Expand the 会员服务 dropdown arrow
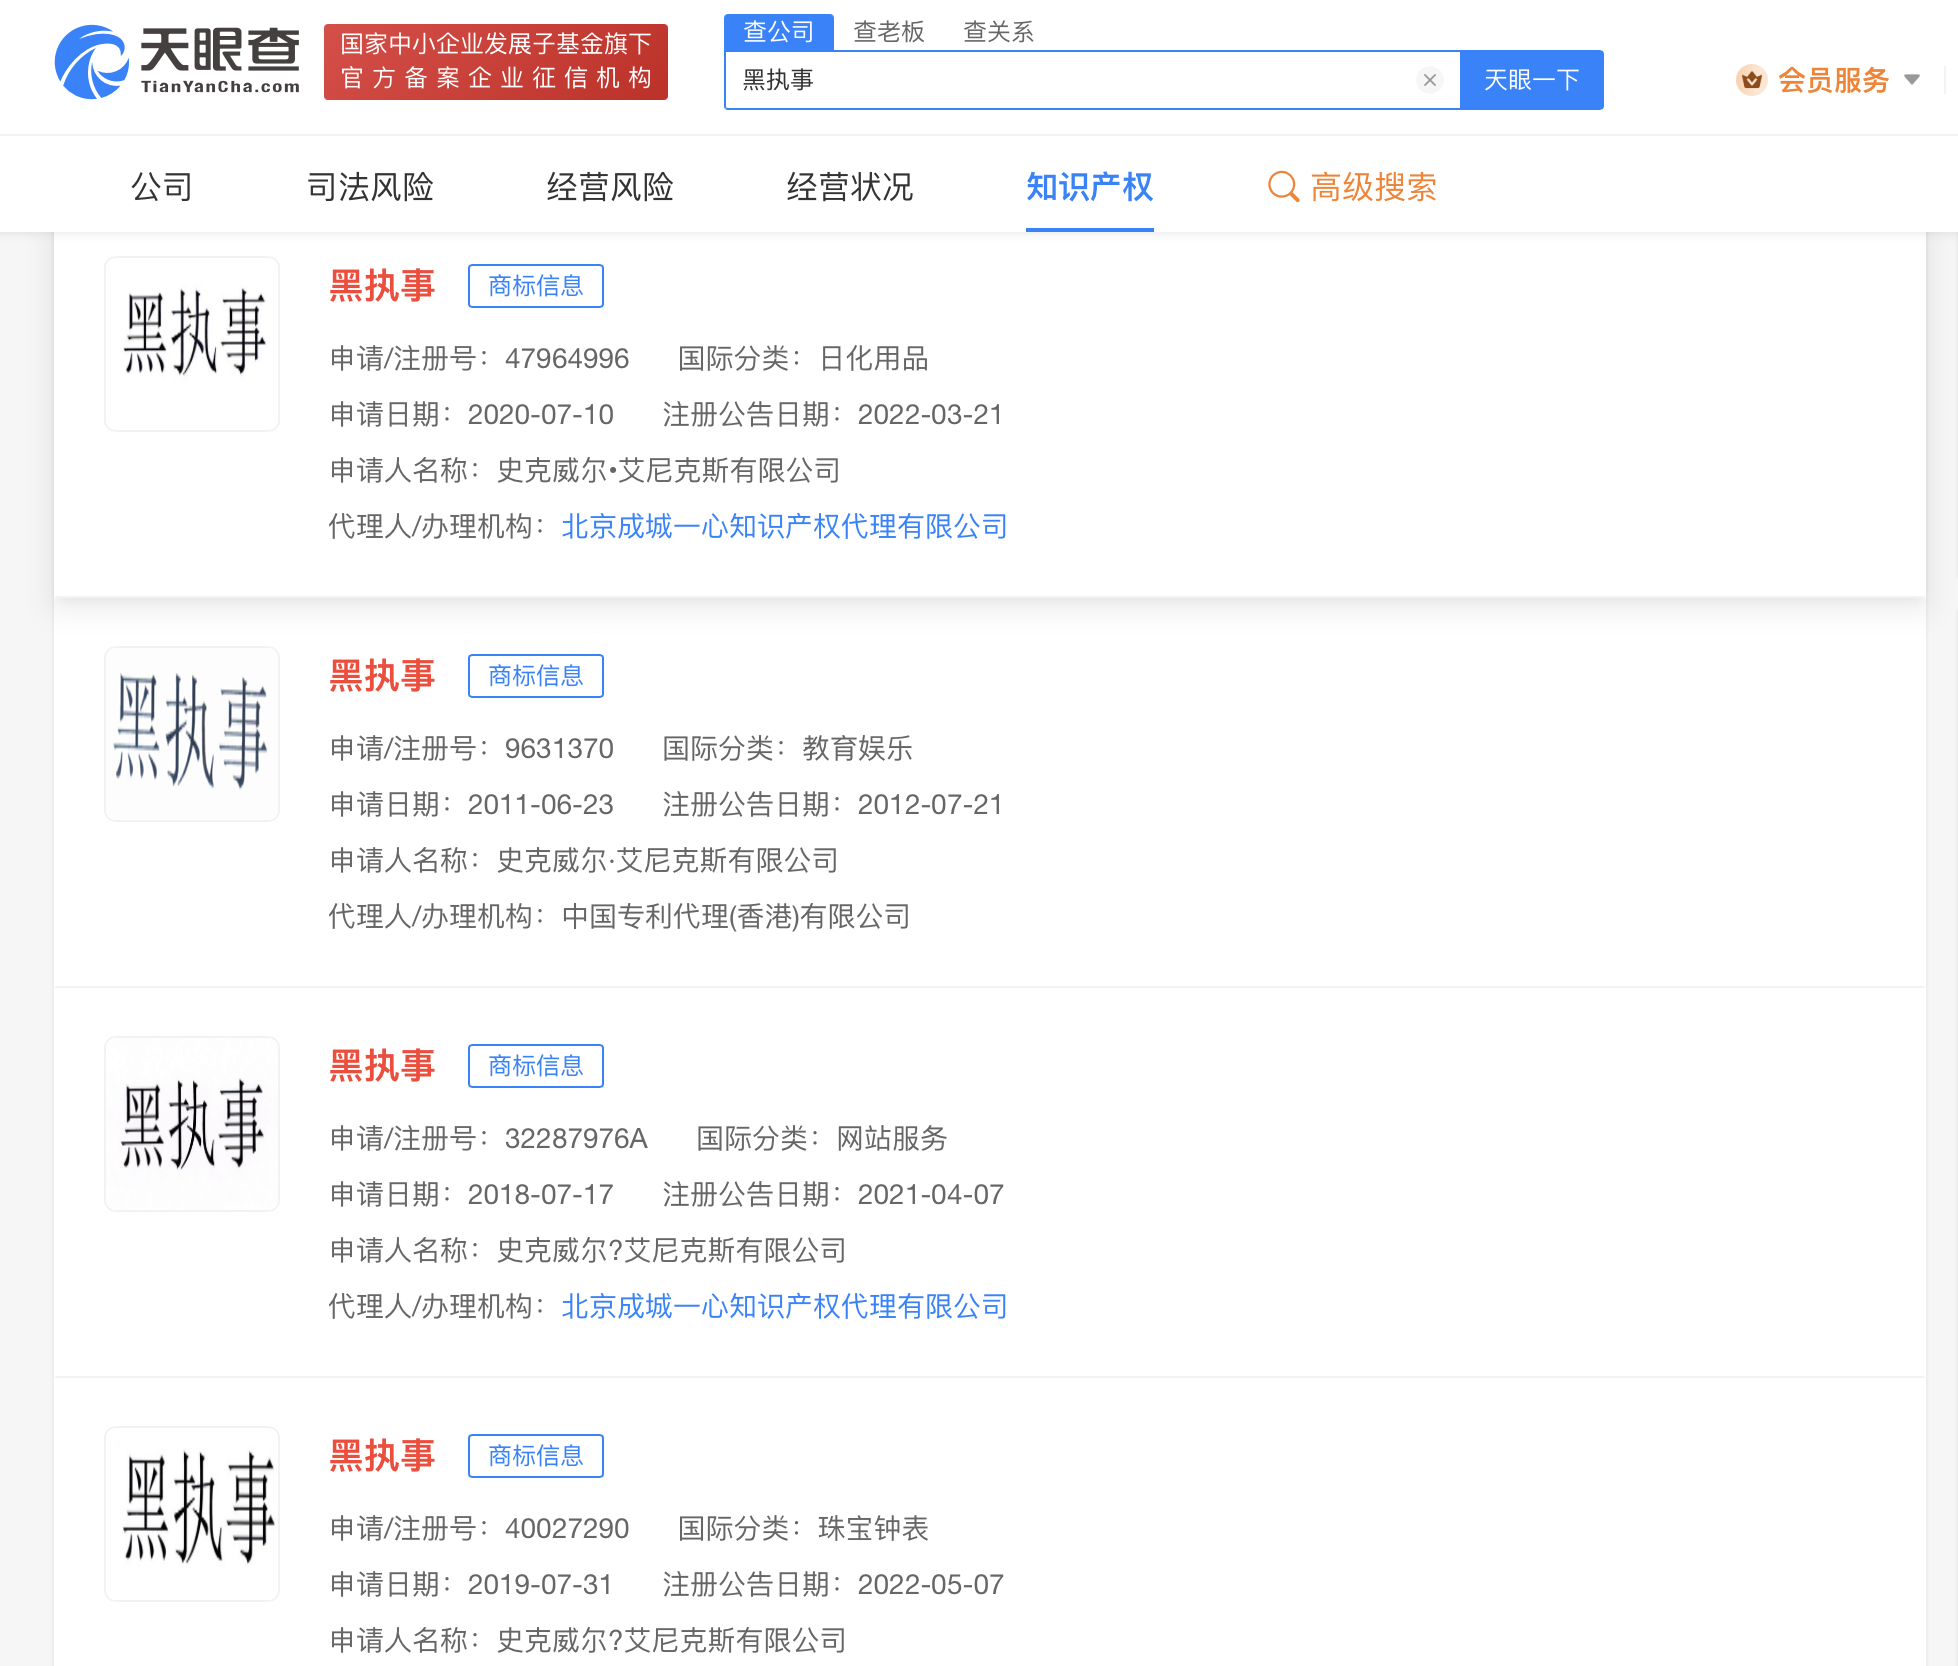 tap(1912, 80)
